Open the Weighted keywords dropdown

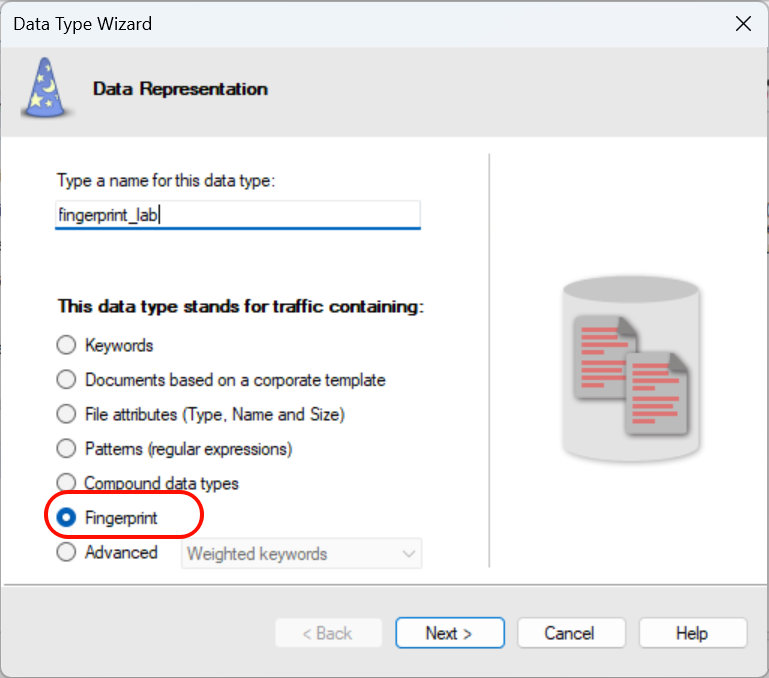(301, 553)
